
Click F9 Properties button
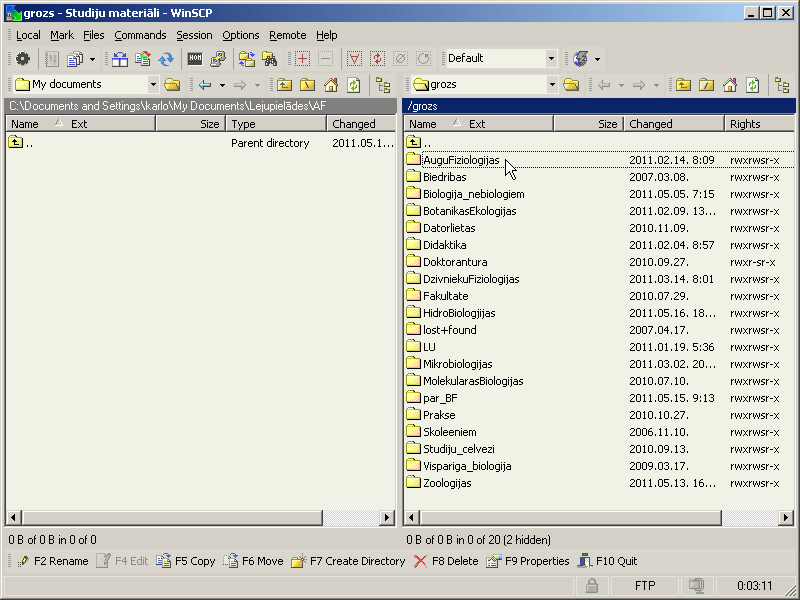coord(528,561)
